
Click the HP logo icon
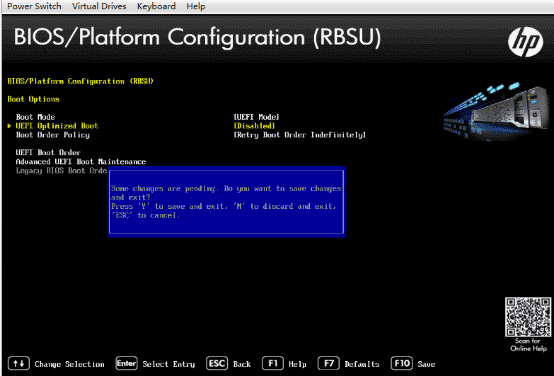click(x=525, y=42)
